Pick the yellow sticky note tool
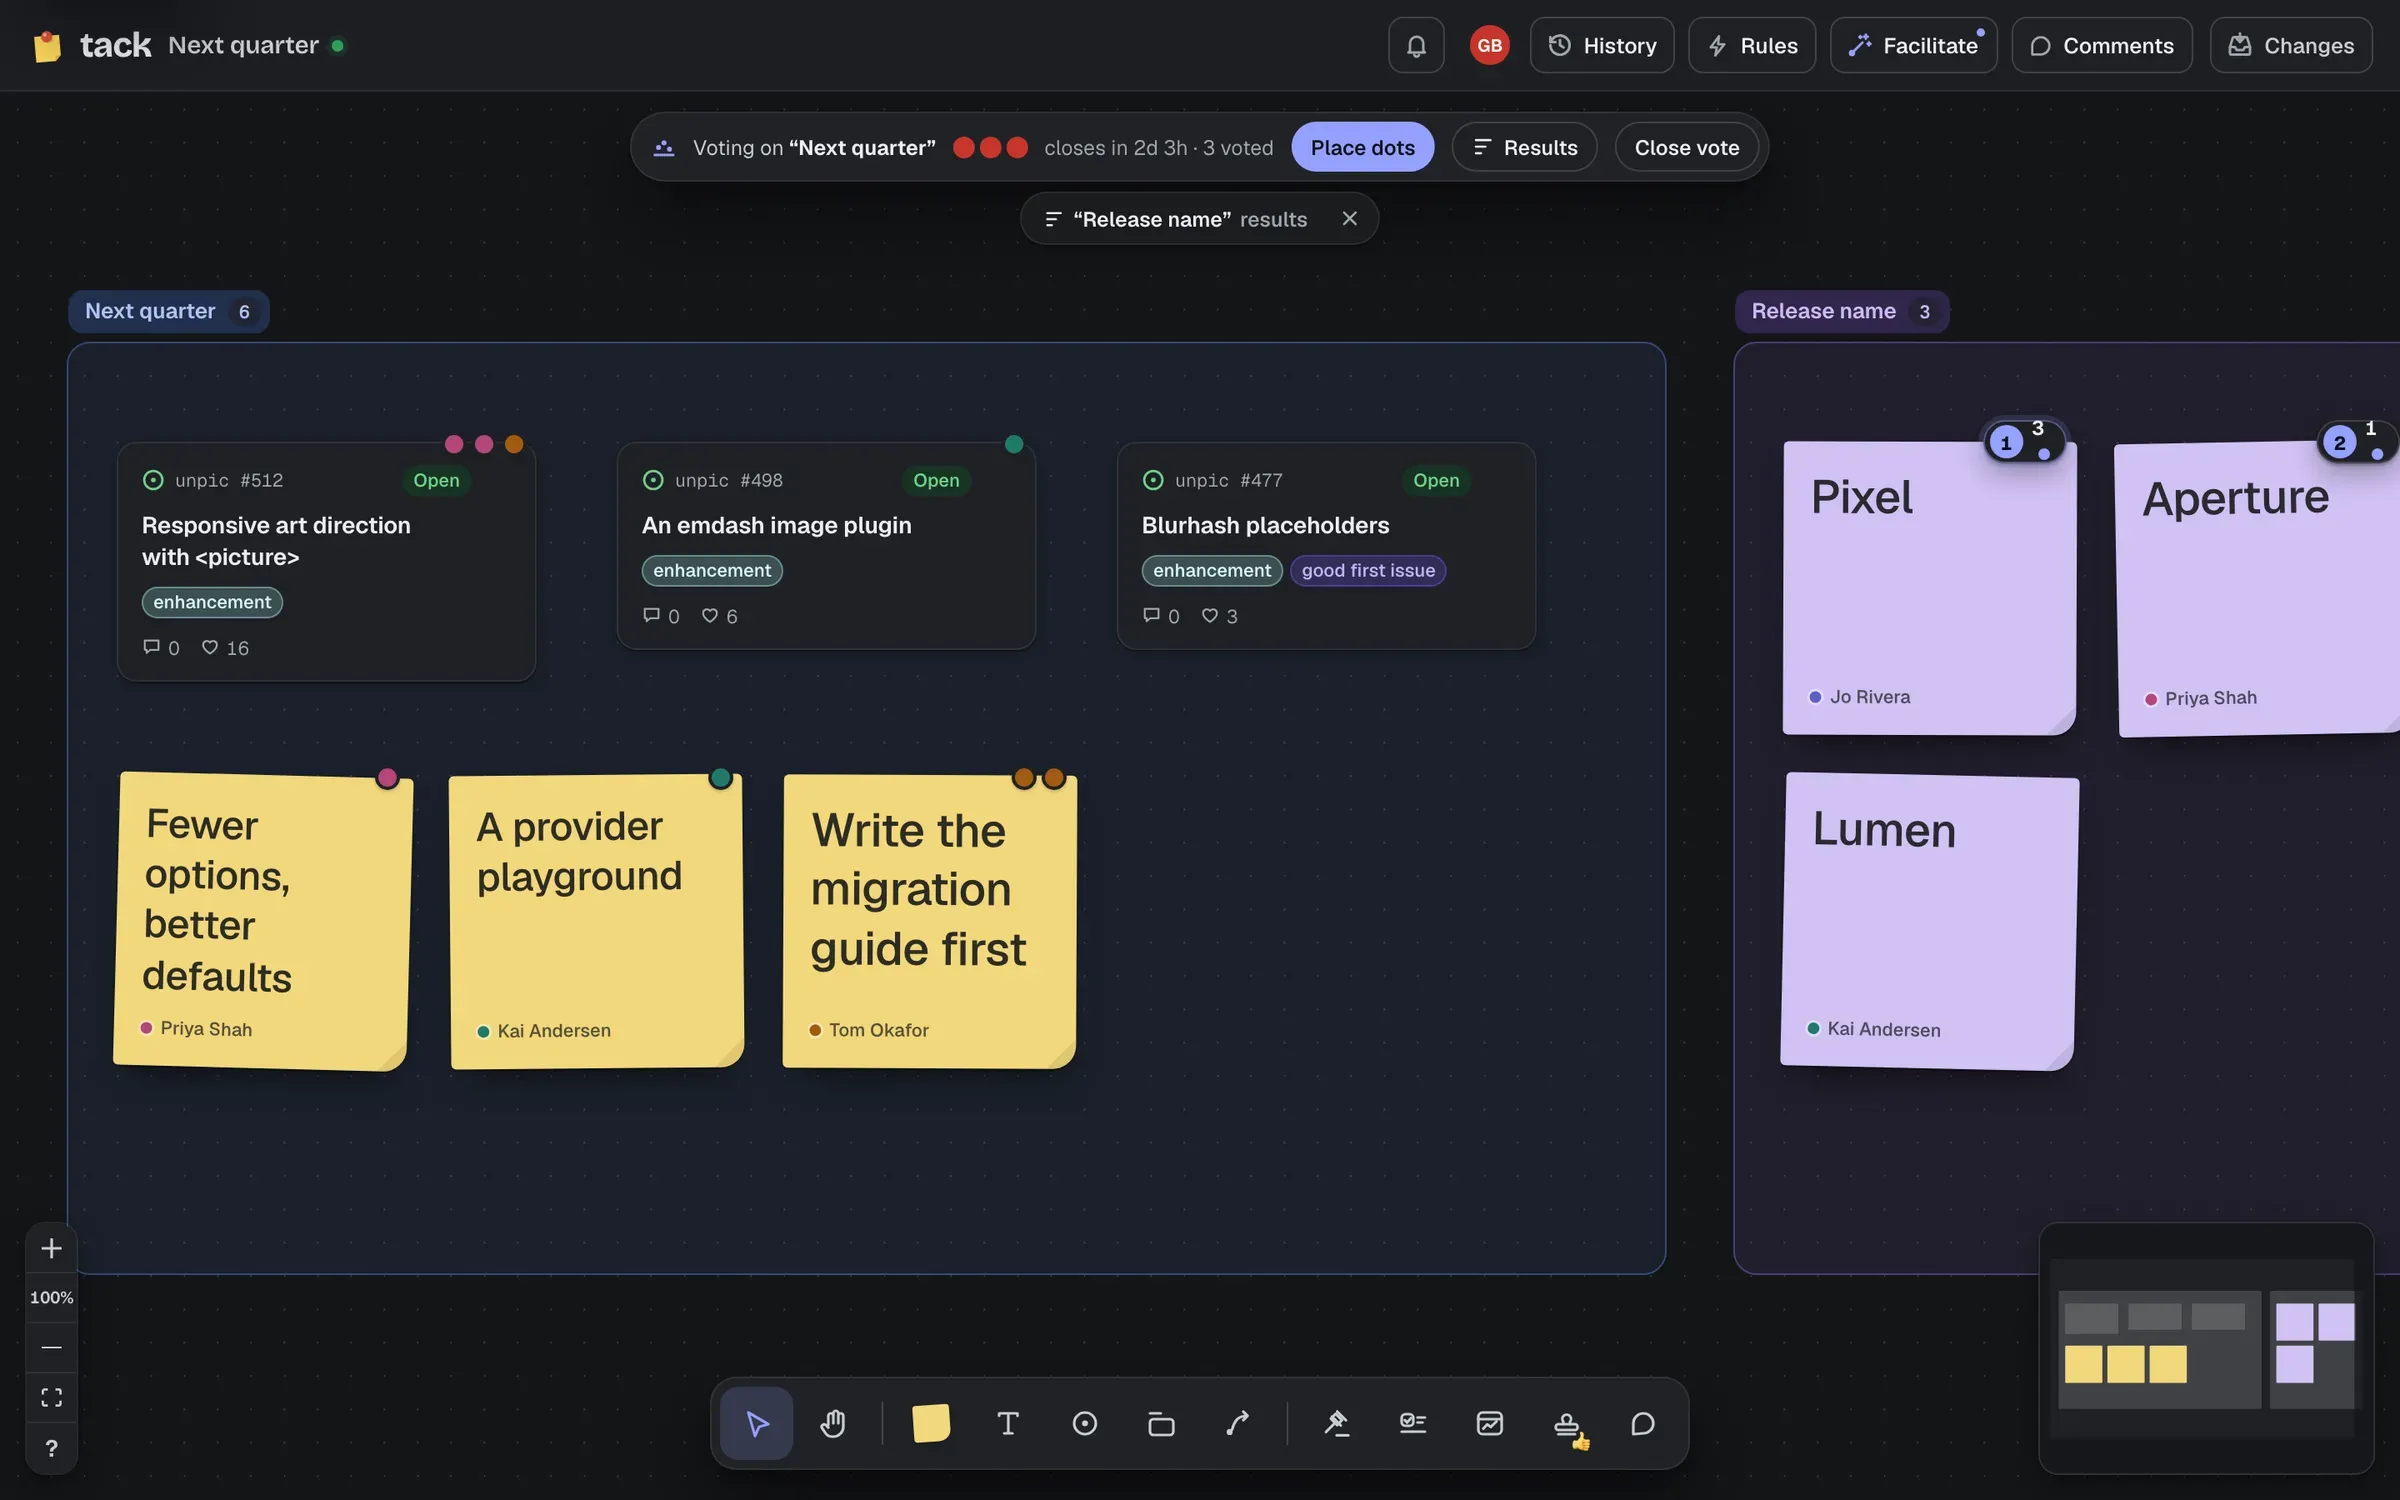Screen dimensions: 2400x1500 [x=931, y=1422]
